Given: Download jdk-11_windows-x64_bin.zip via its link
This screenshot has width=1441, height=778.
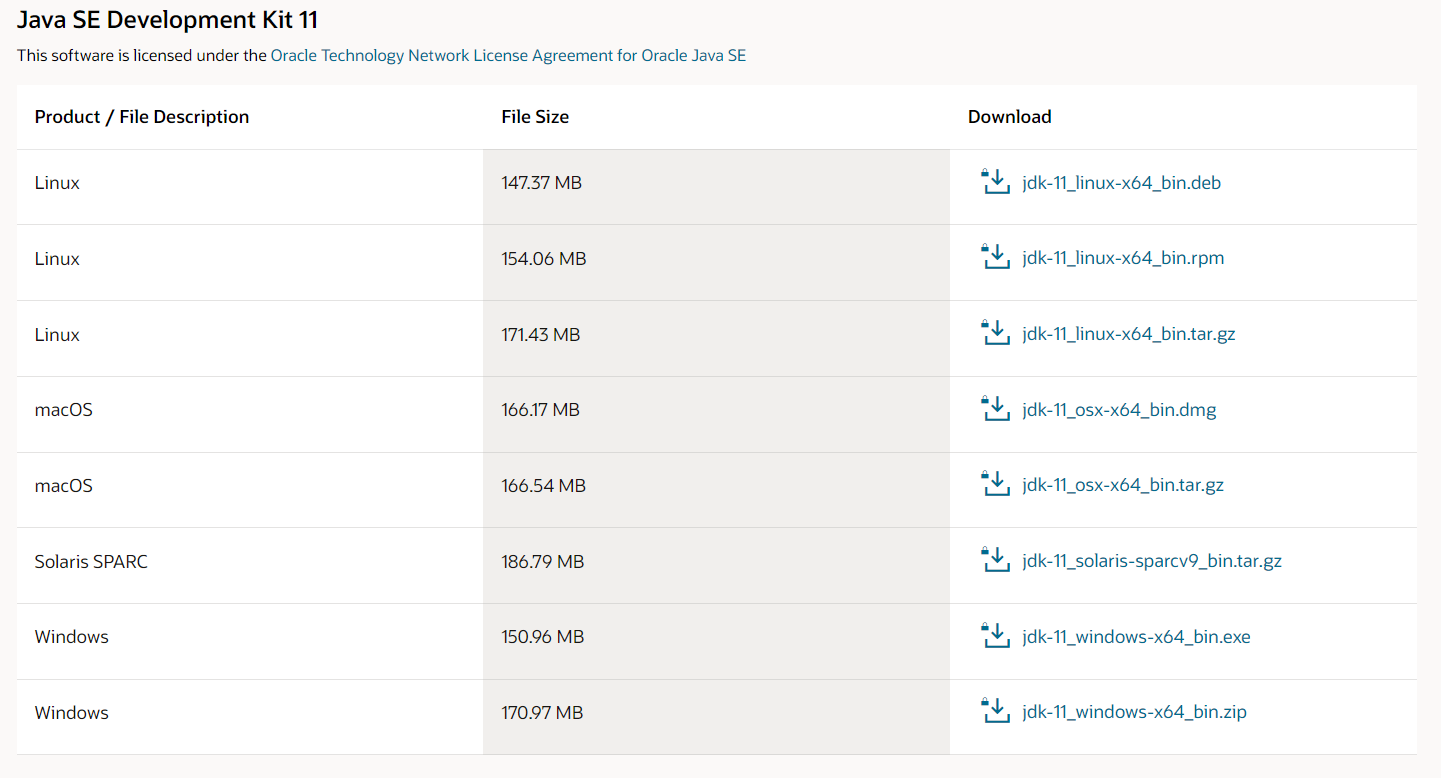Looking at the screenshot, I should (x=1134, y=713).
